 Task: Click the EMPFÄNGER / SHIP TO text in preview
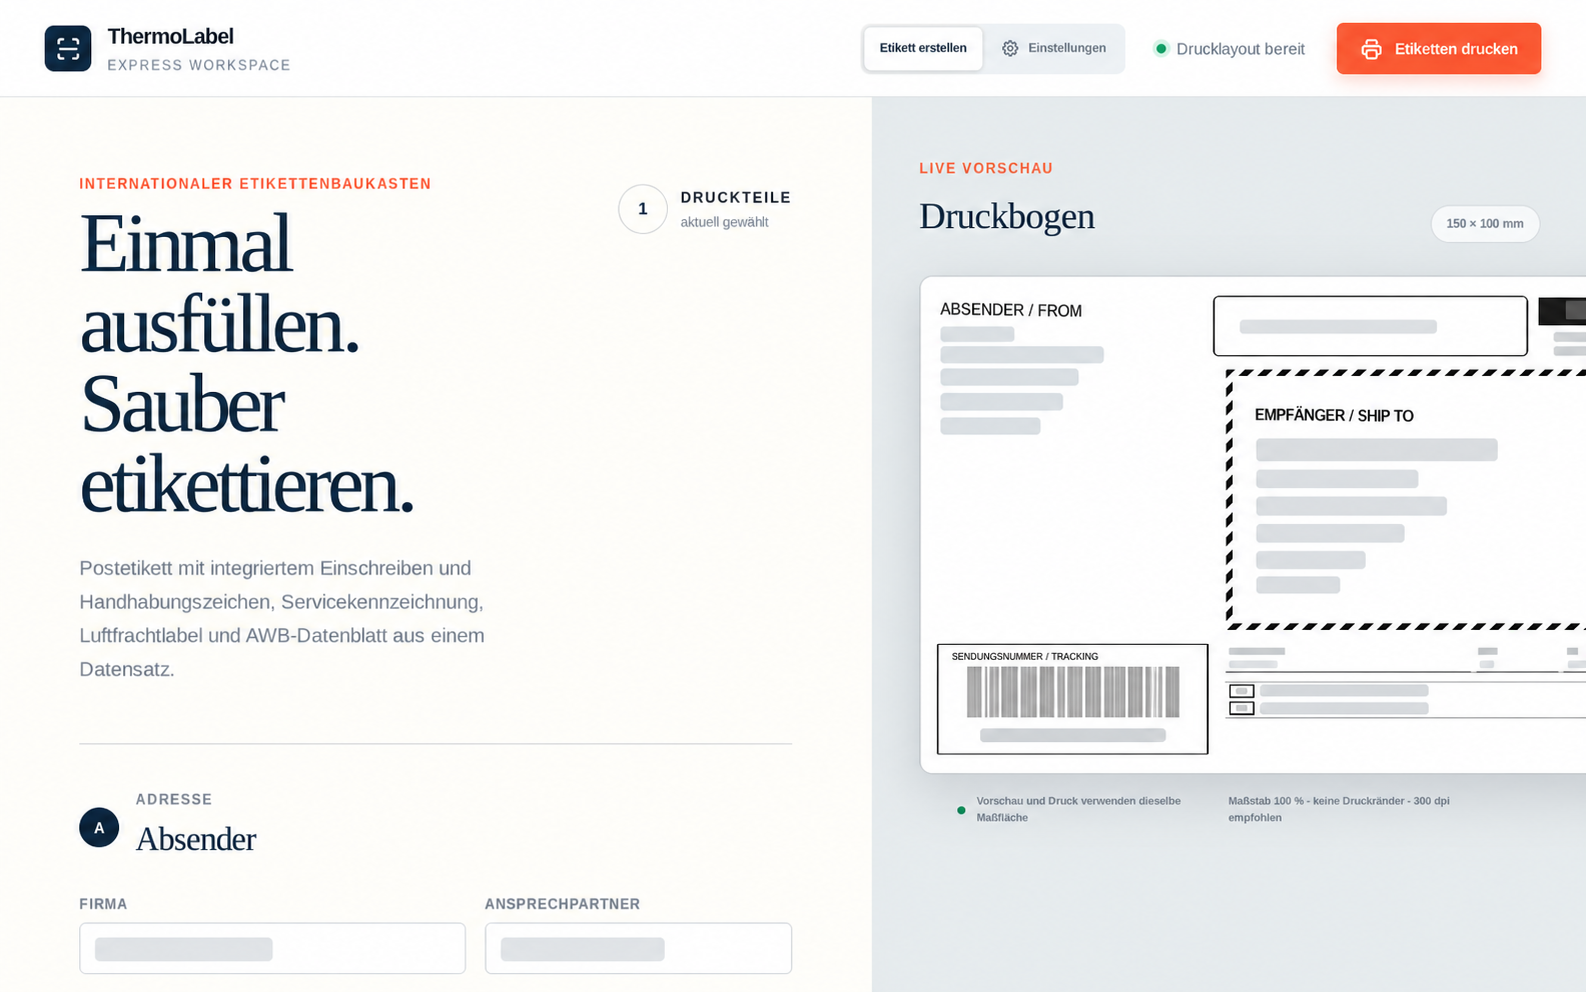coord(1334,415)
